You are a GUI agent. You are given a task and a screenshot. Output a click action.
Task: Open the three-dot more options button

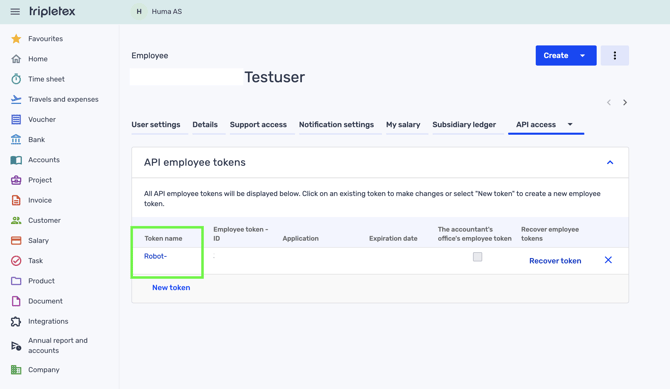click(x=614, y=56)
